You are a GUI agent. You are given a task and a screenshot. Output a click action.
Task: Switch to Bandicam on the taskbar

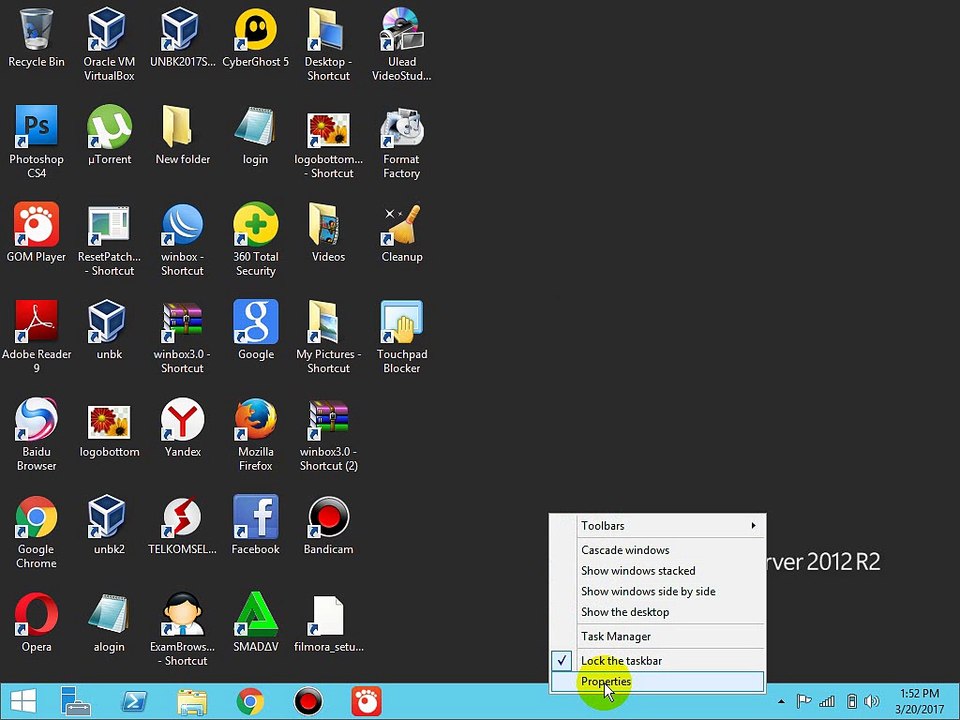(308, 702)
